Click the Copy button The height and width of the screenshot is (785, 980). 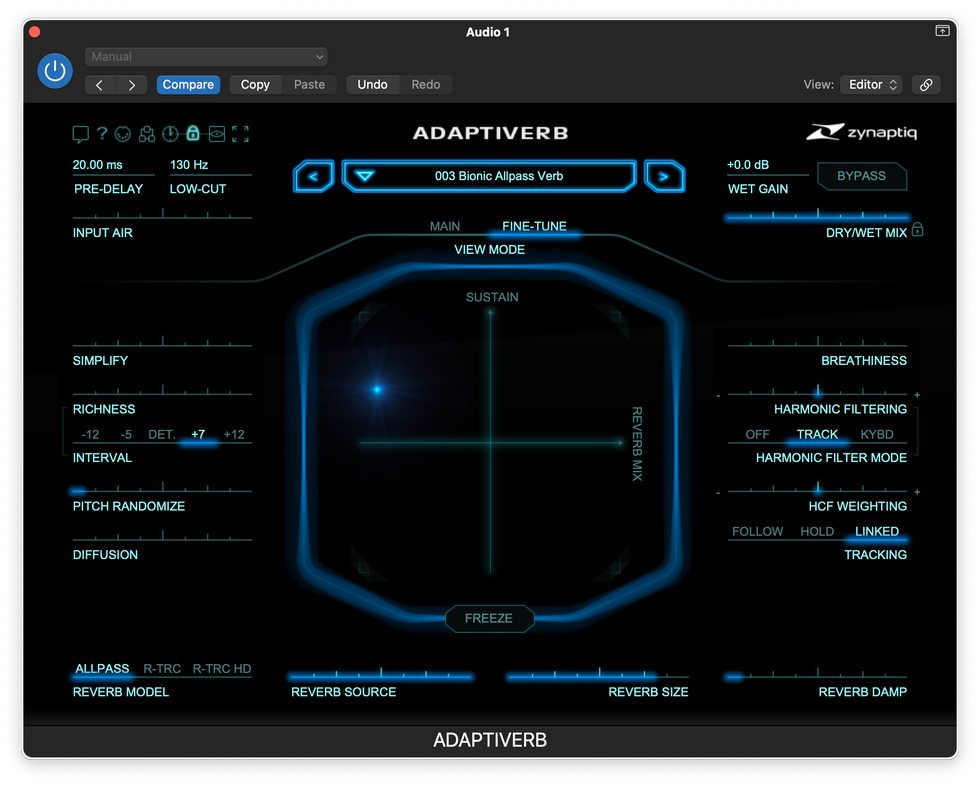point(255,84)
